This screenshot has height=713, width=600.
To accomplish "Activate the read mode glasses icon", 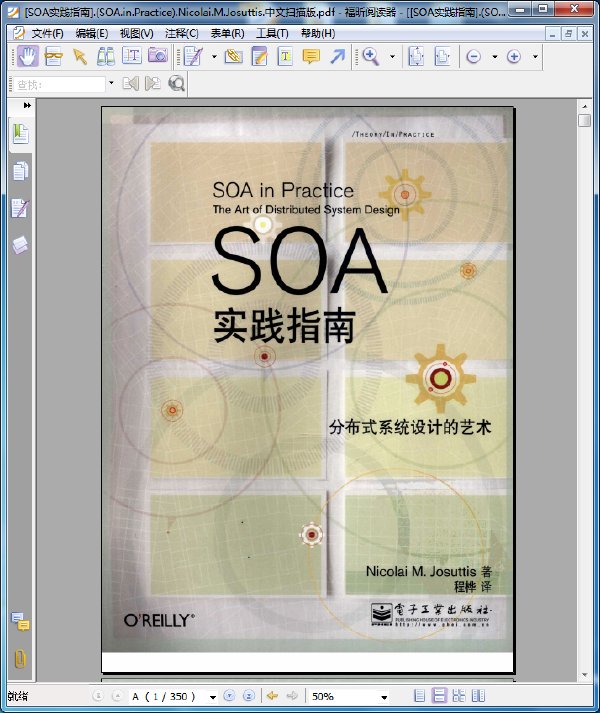I will pyautogui.click(x=54, y=57).
